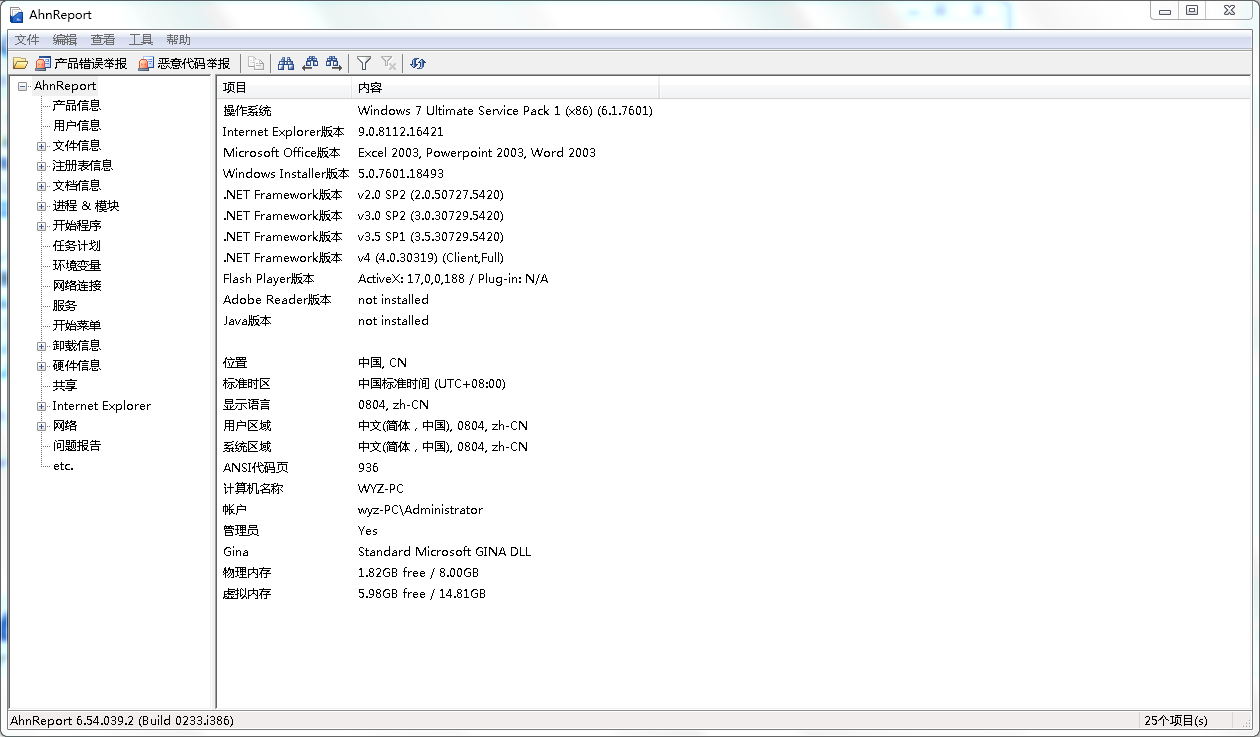Image resolution: width=1260 pixels, height=737 pixels.
Task: Expand the 注册表信息 tree node
Action: coord(40,165)
